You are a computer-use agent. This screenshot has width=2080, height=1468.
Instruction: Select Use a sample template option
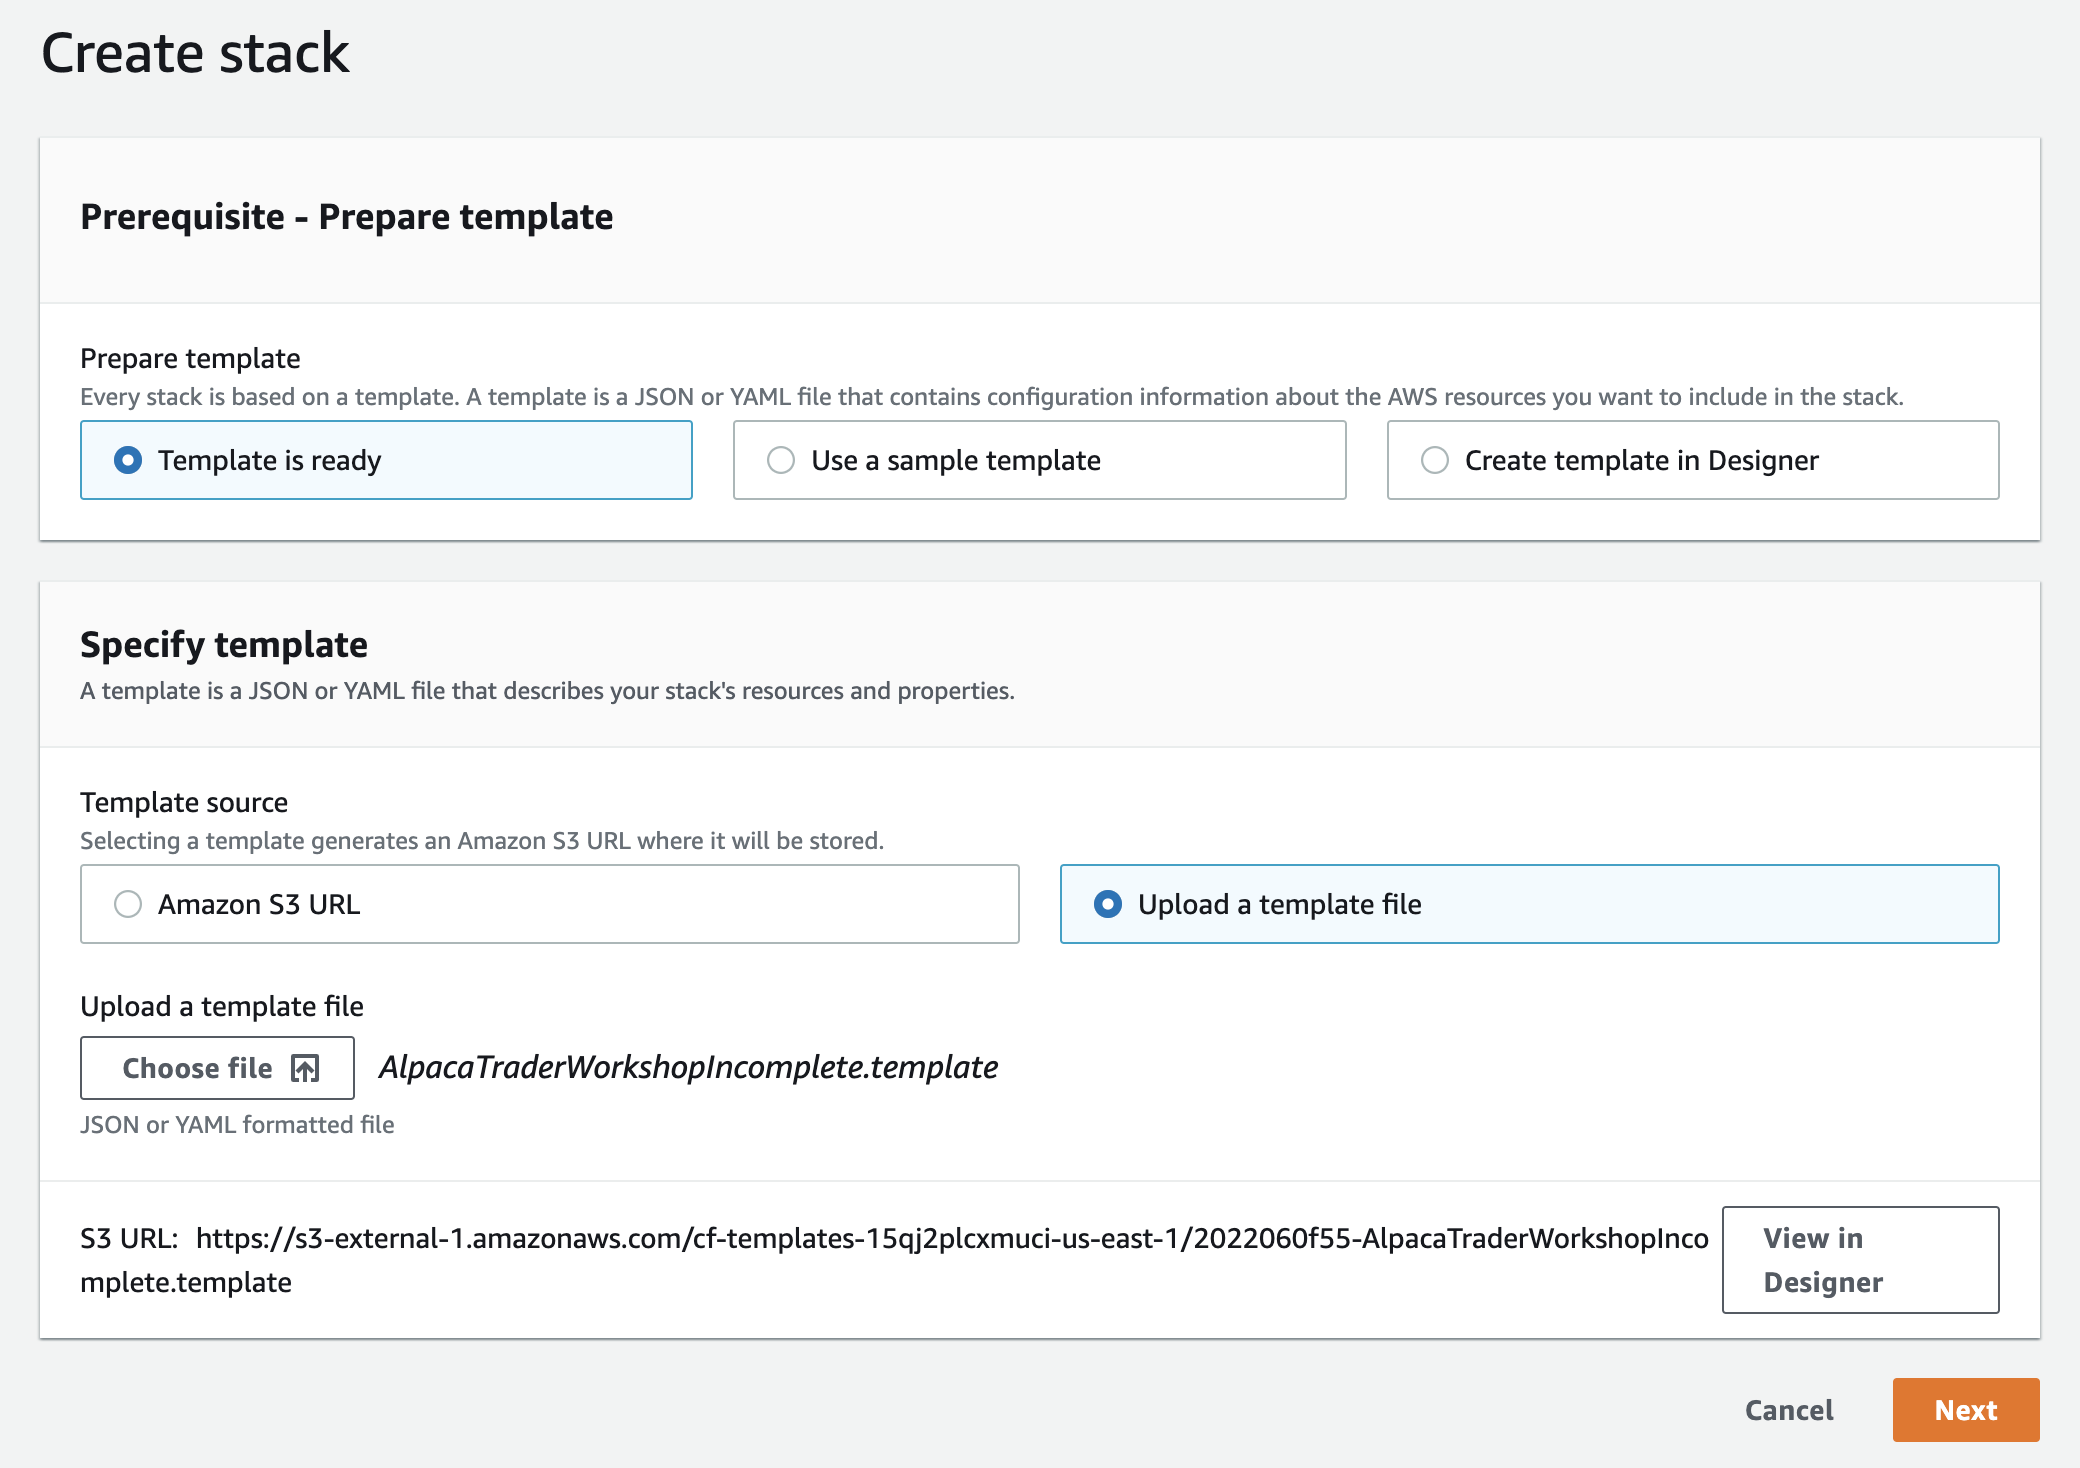[x=781, y=460]
